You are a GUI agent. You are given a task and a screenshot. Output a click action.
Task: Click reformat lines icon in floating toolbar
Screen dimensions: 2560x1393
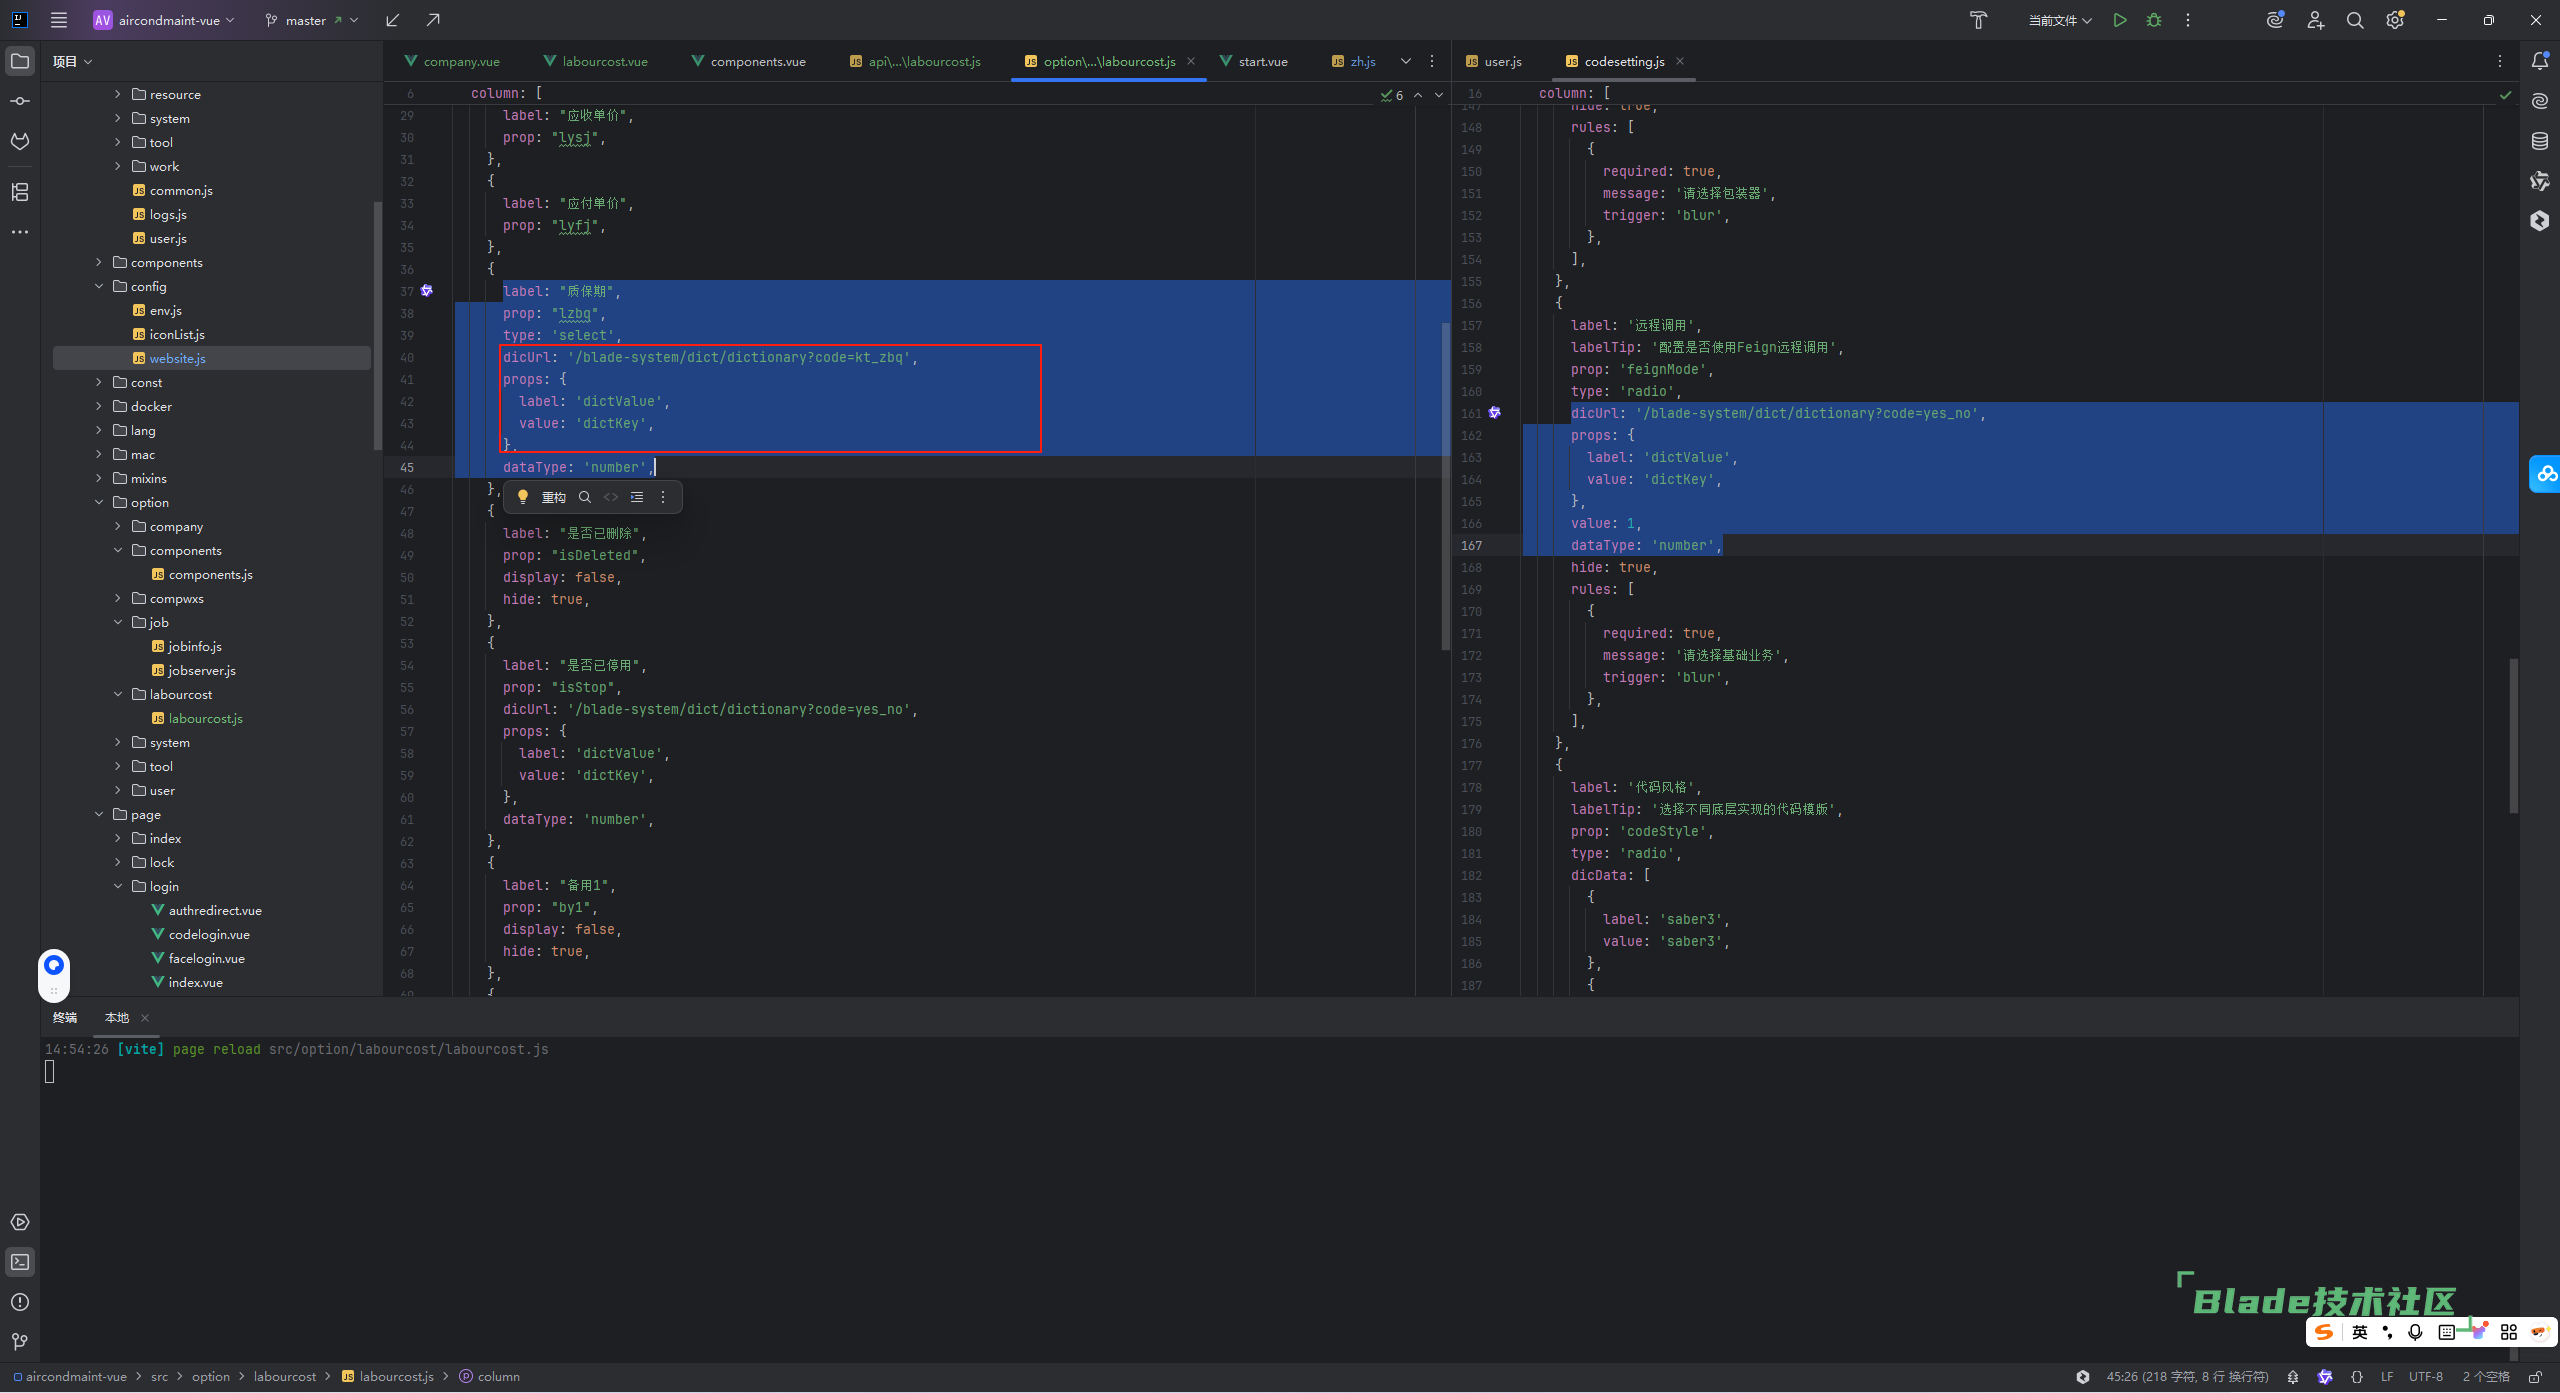tap(637, 497)
